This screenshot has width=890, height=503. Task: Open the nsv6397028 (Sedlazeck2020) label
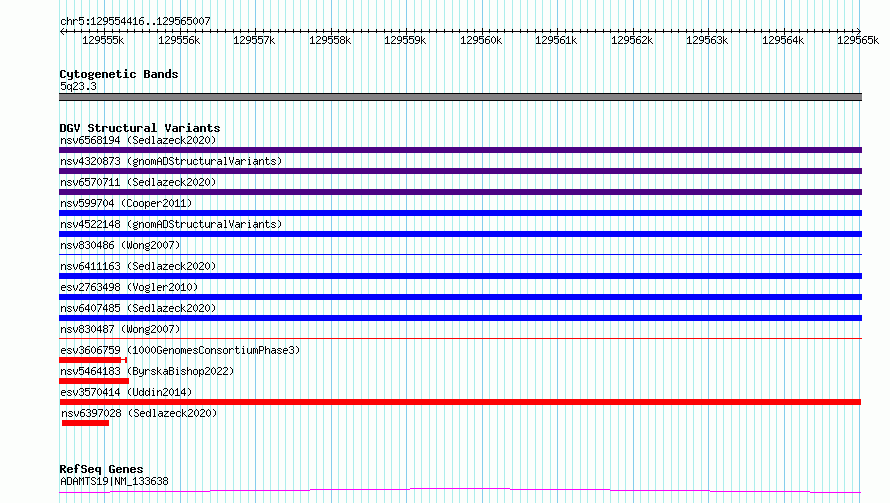[x=139, y=413]
